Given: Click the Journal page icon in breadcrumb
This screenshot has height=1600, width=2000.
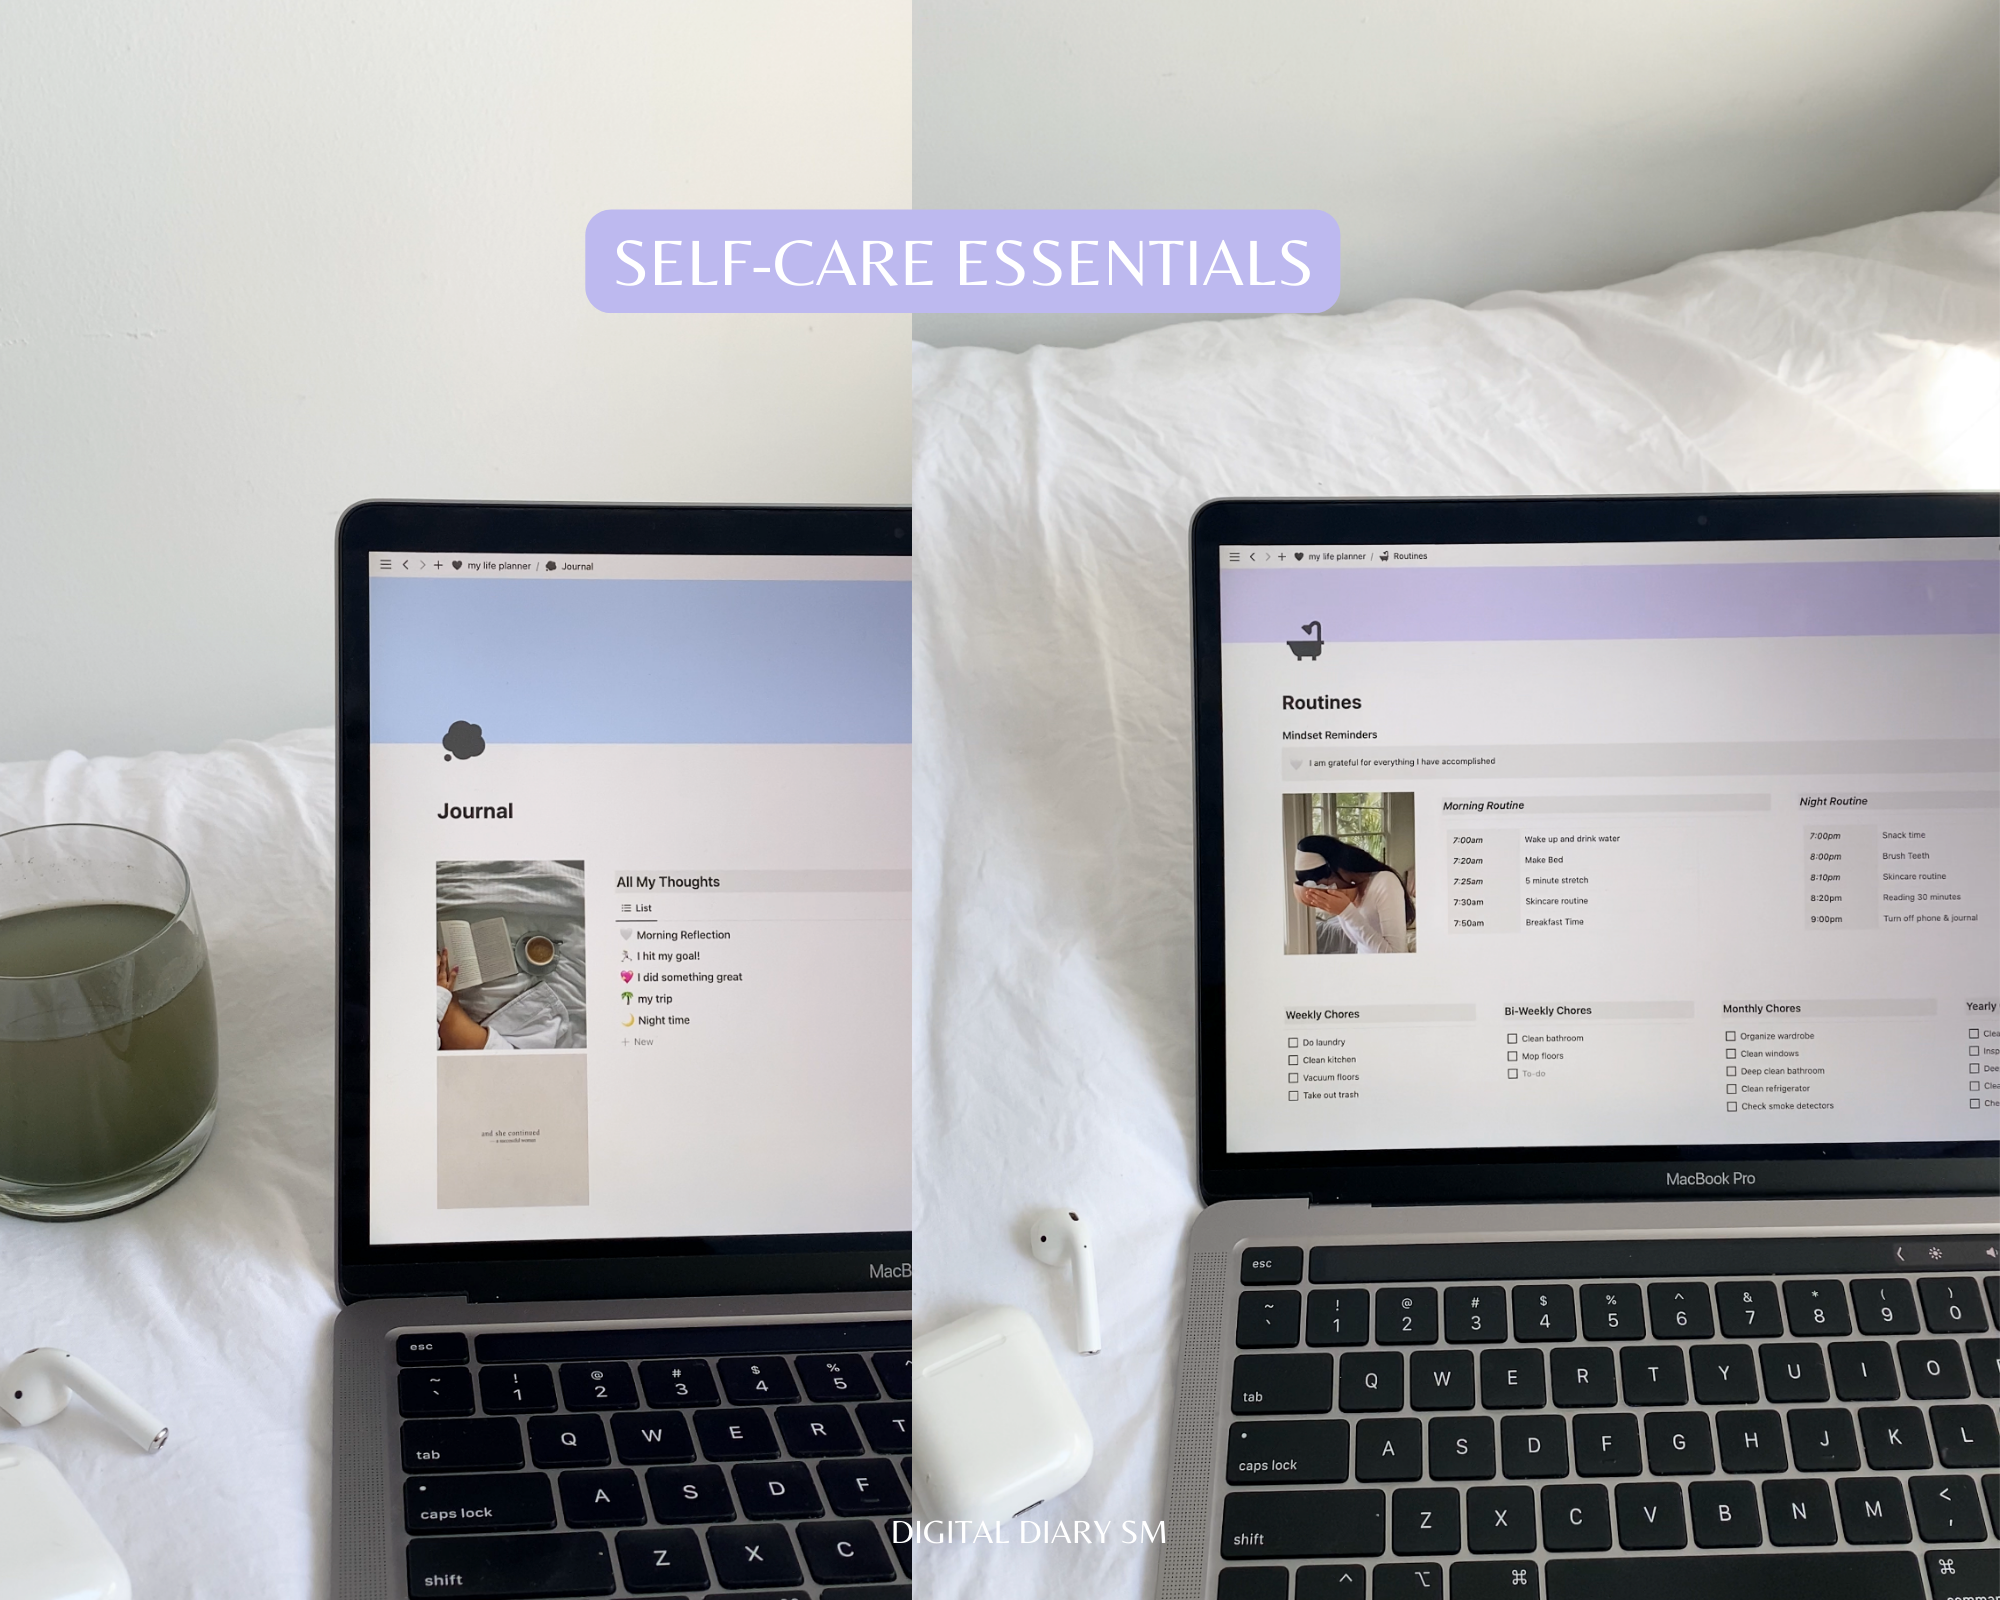Looking at the screenshot, I should click(553, 565).
